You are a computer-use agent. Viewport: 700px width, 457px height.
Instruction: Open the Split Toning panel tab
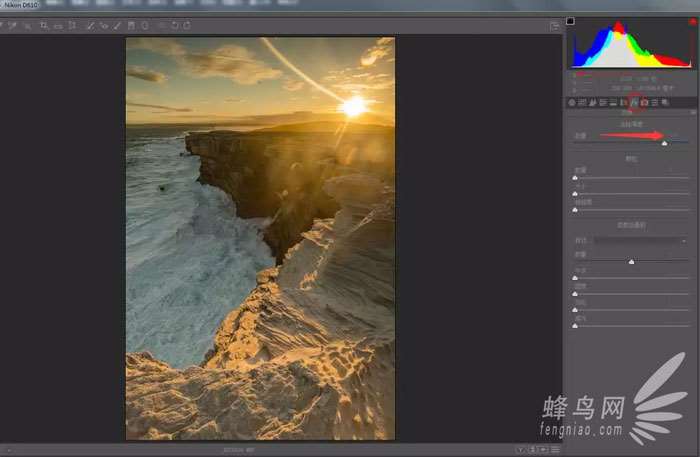coord(613,103)
